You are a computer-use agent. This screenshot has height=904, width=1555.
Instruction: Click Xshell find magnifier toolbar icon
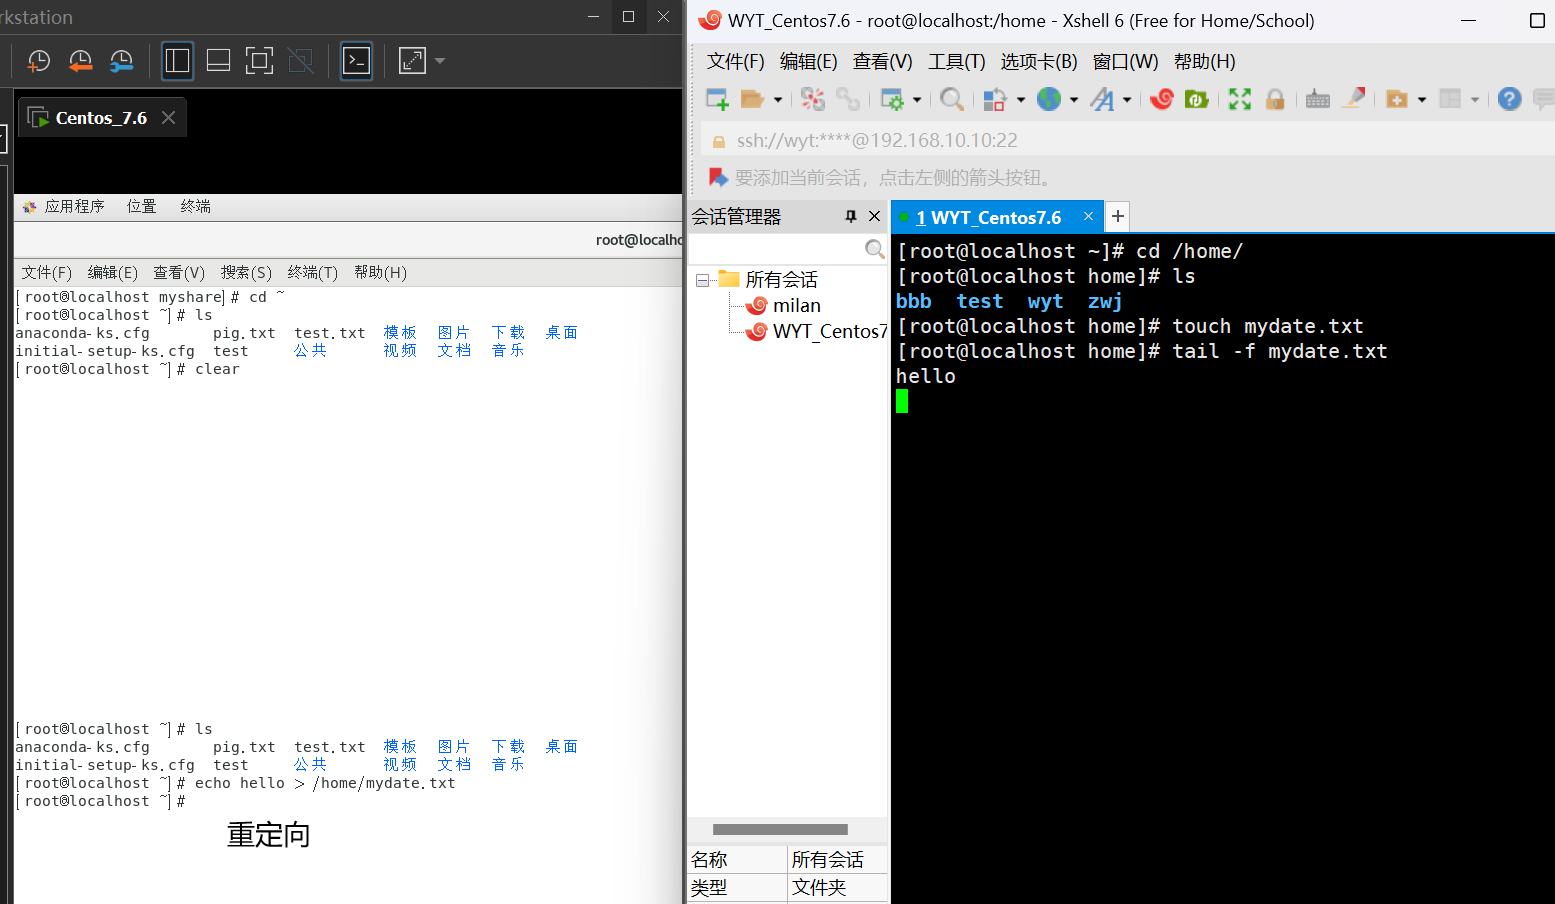pyautogui.click(x=952, y=99)
